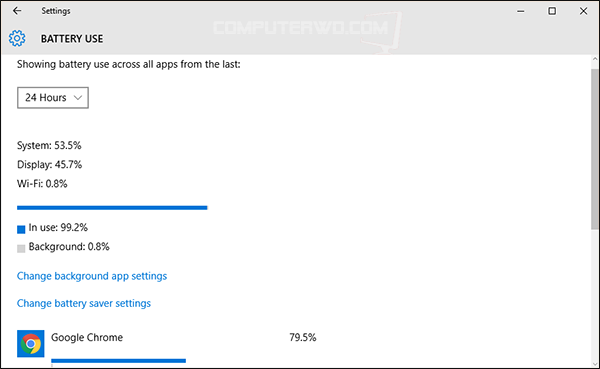Open the 24 Hours dropdown

(x=53, y=98)
